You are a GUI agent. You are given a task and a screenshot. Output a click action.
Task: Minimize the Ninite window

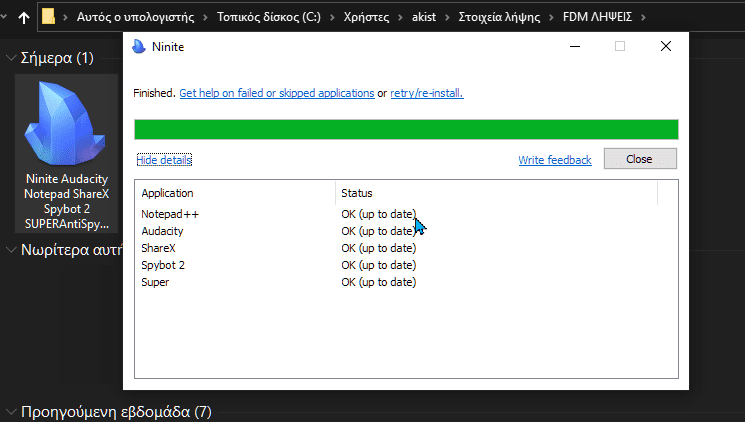(575, 47)
